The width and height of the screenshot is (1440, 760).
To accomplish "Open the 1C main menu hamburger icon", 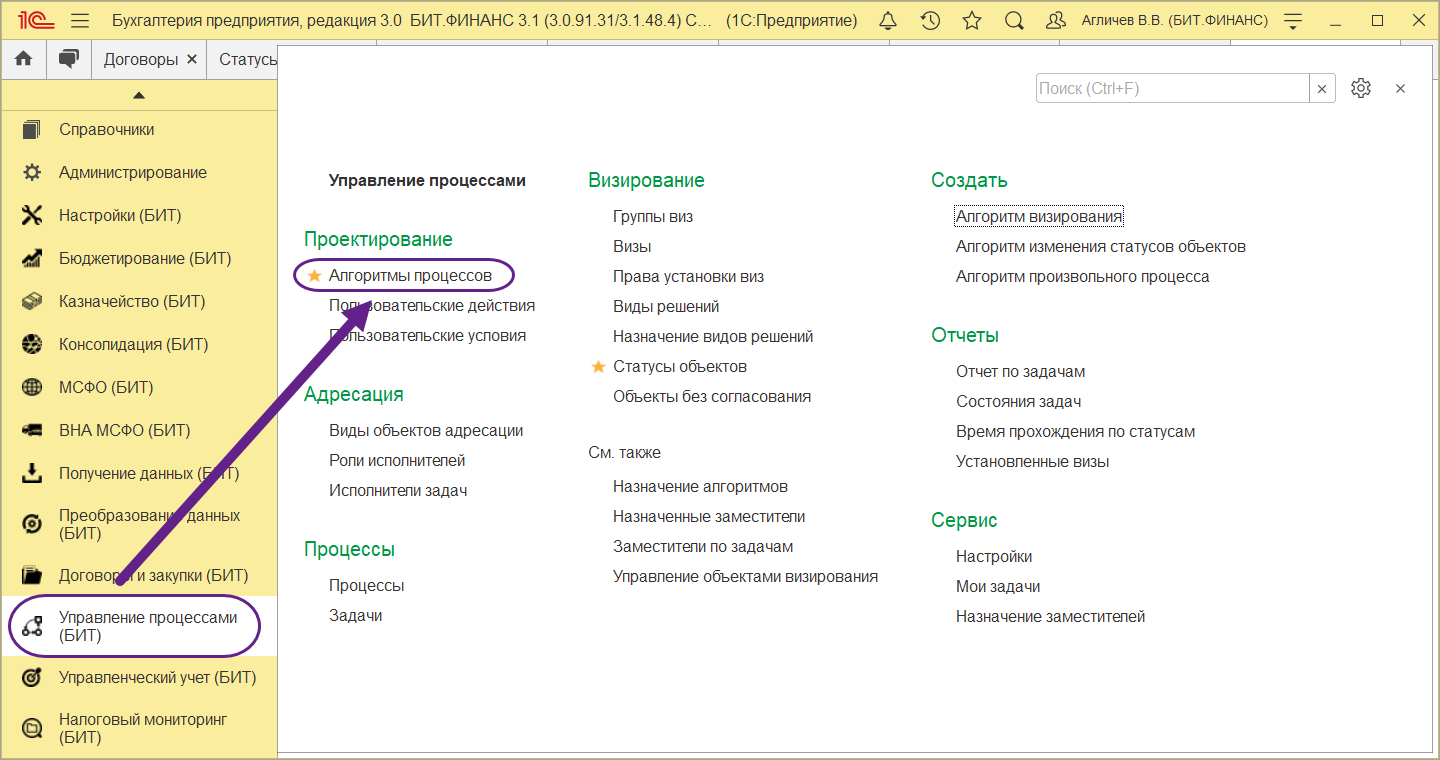I will [x=81, y=20].
